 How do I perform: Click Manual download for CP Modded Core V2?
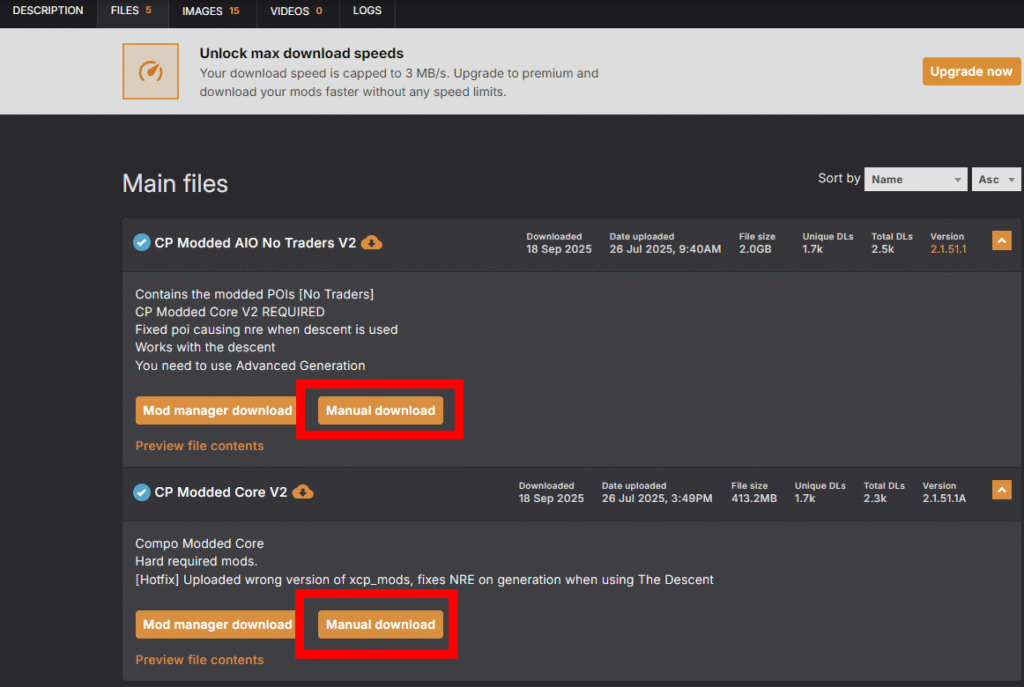[380, 624]
